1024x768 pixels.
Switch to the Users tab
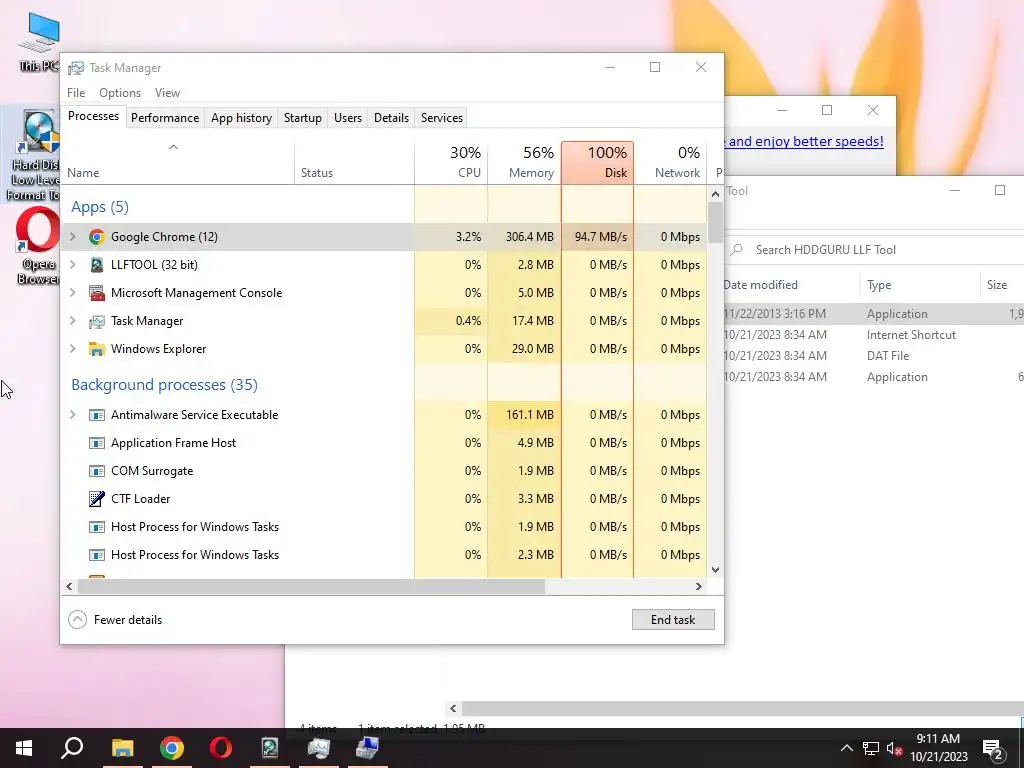[x=347, y=118]
